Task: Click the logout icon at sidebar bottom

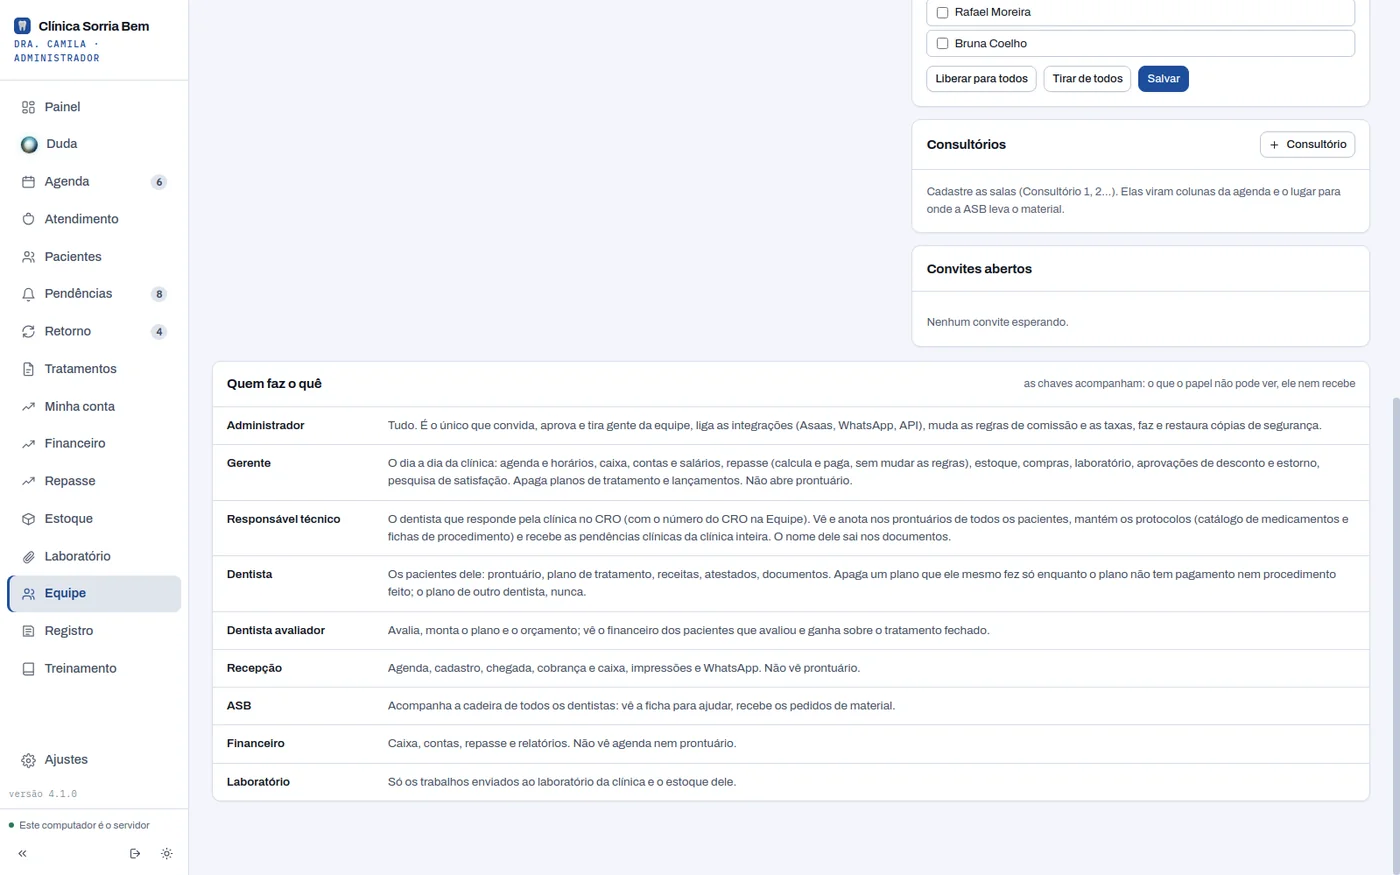Action: click(135, 854)
